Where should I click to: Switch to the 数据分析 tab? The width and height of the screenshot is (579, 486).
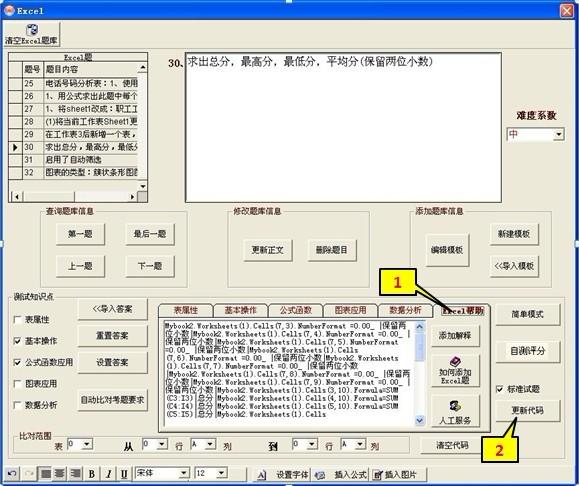coord(405,311)
